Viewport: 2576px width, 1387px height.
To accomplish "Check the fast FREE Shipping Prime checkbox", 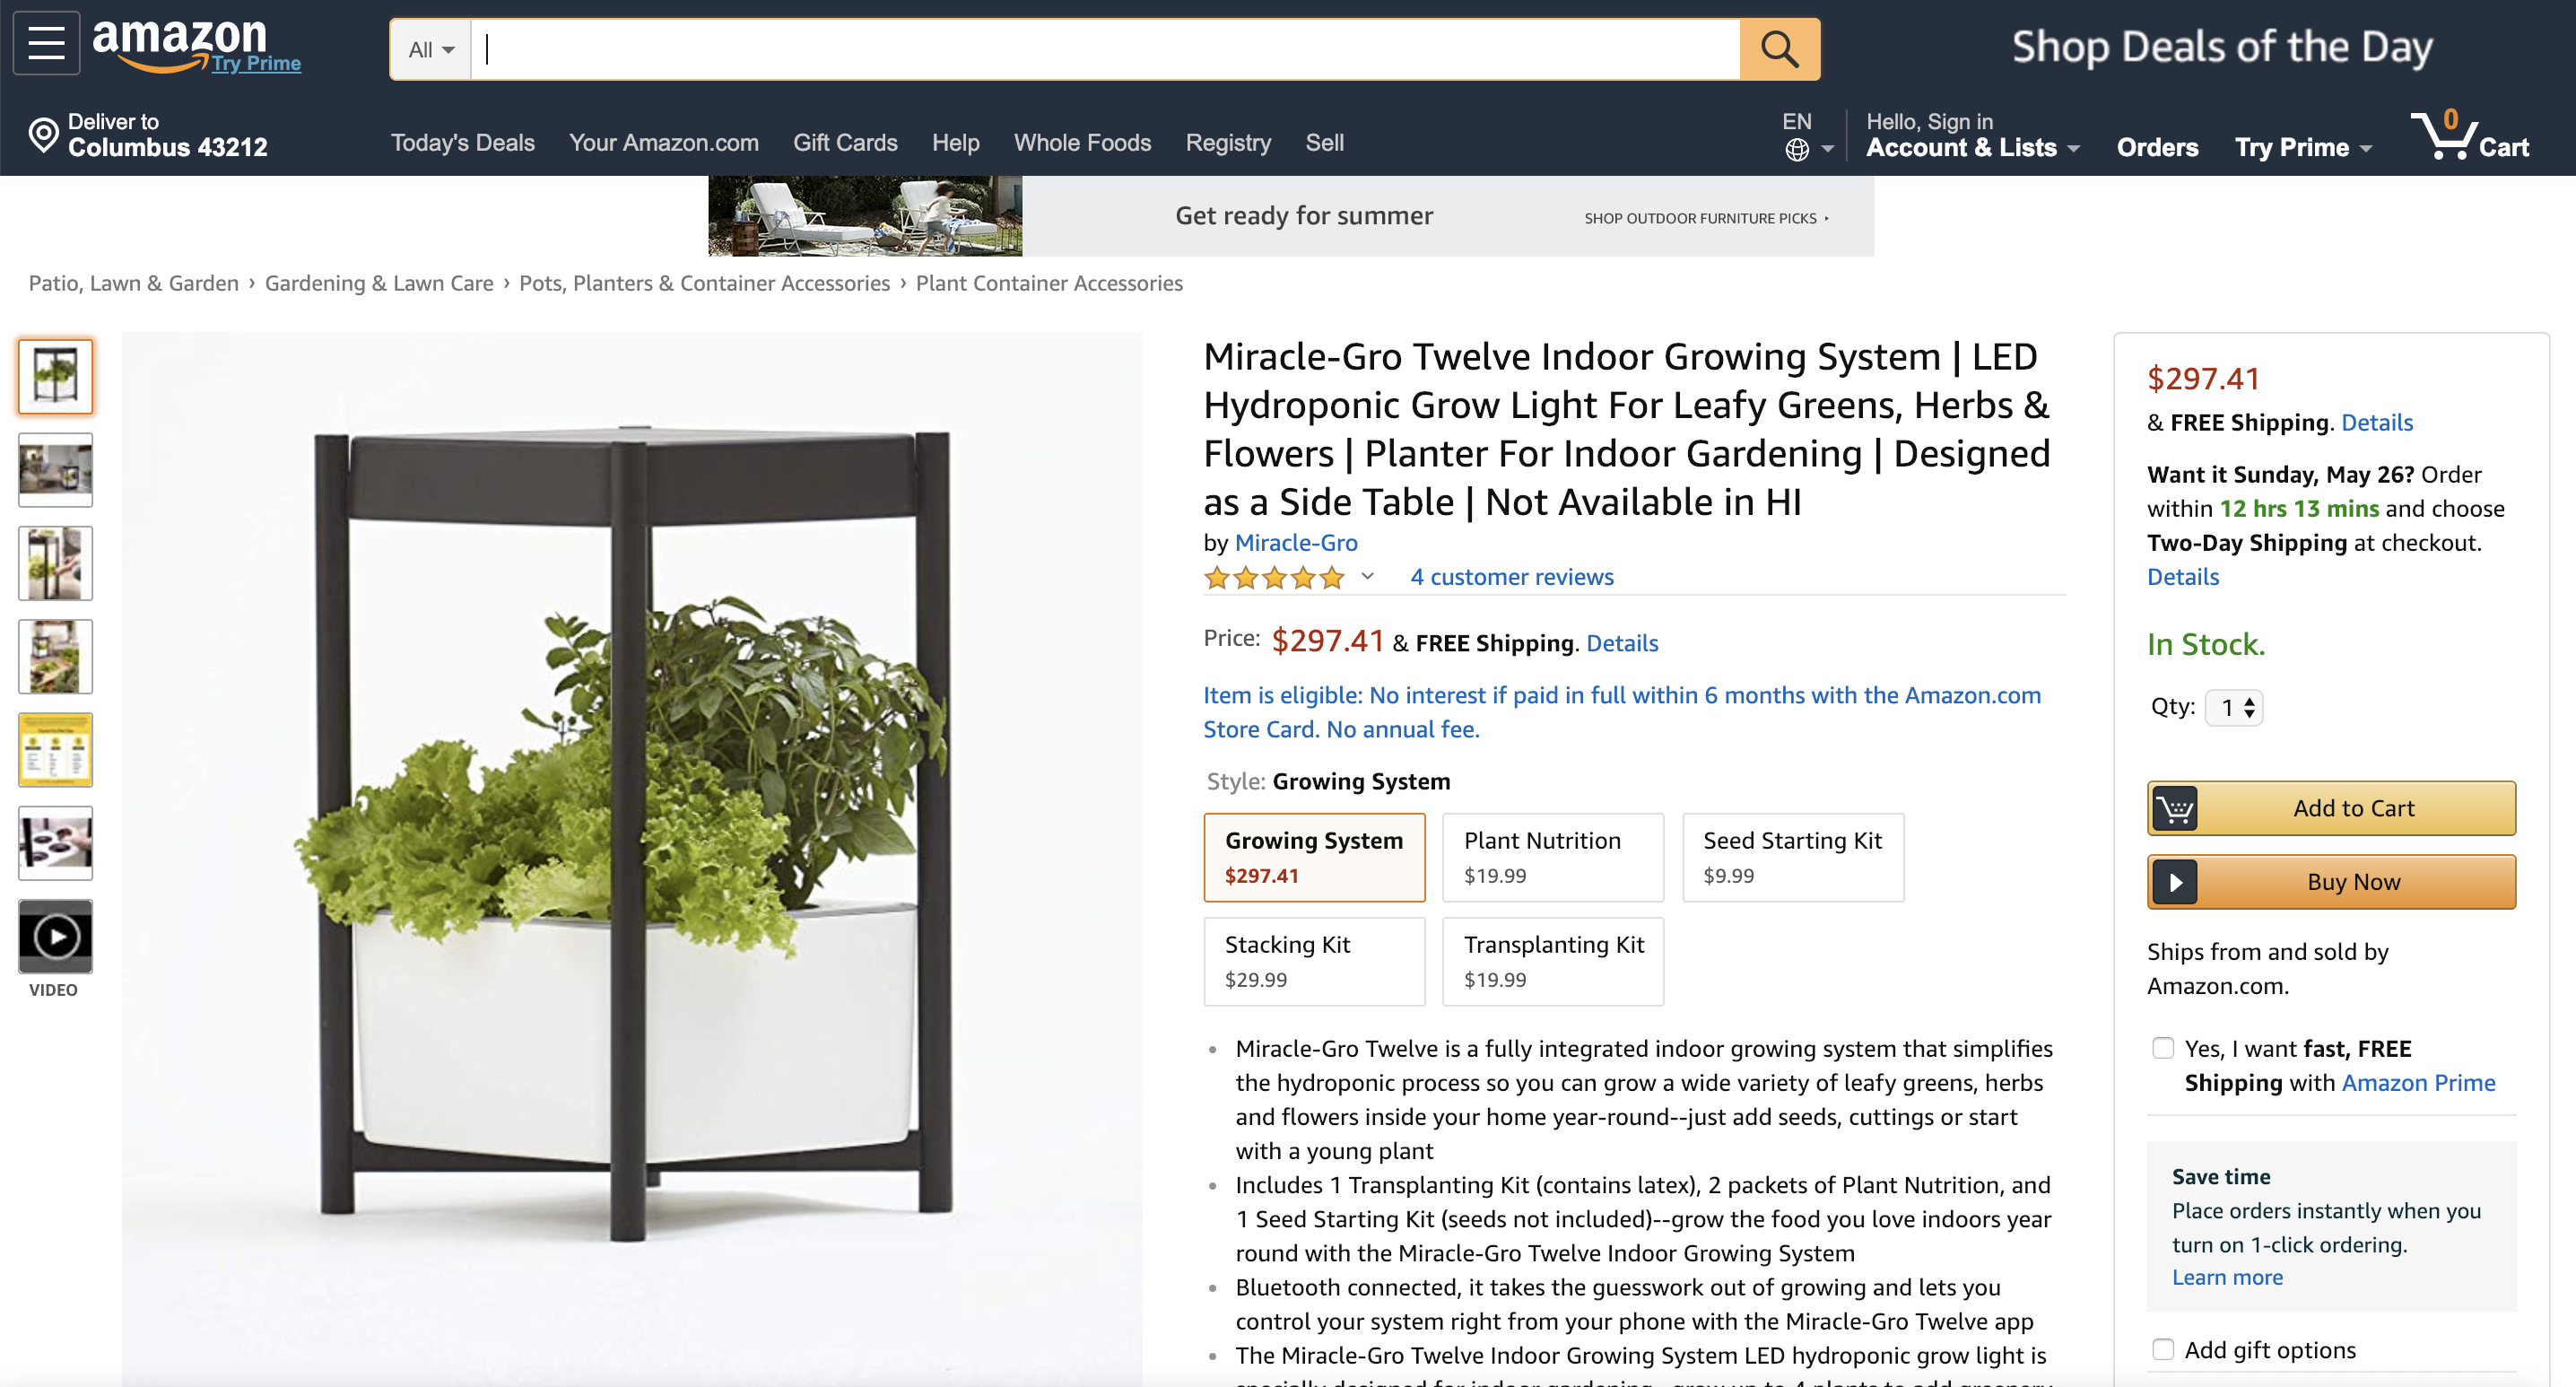I will tap(2163, 1048).
